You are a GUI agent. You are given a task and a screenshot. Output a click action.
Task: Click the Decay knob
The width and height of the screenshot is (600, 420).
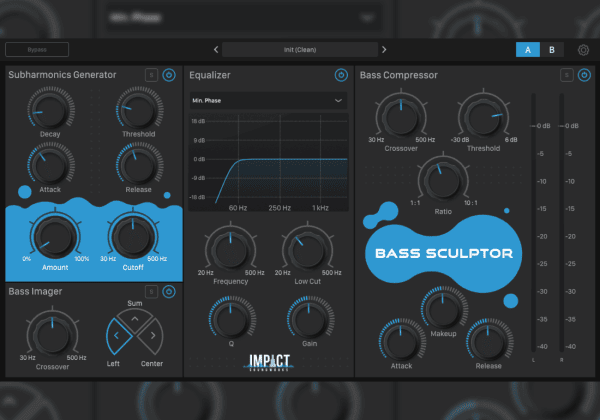51,109
